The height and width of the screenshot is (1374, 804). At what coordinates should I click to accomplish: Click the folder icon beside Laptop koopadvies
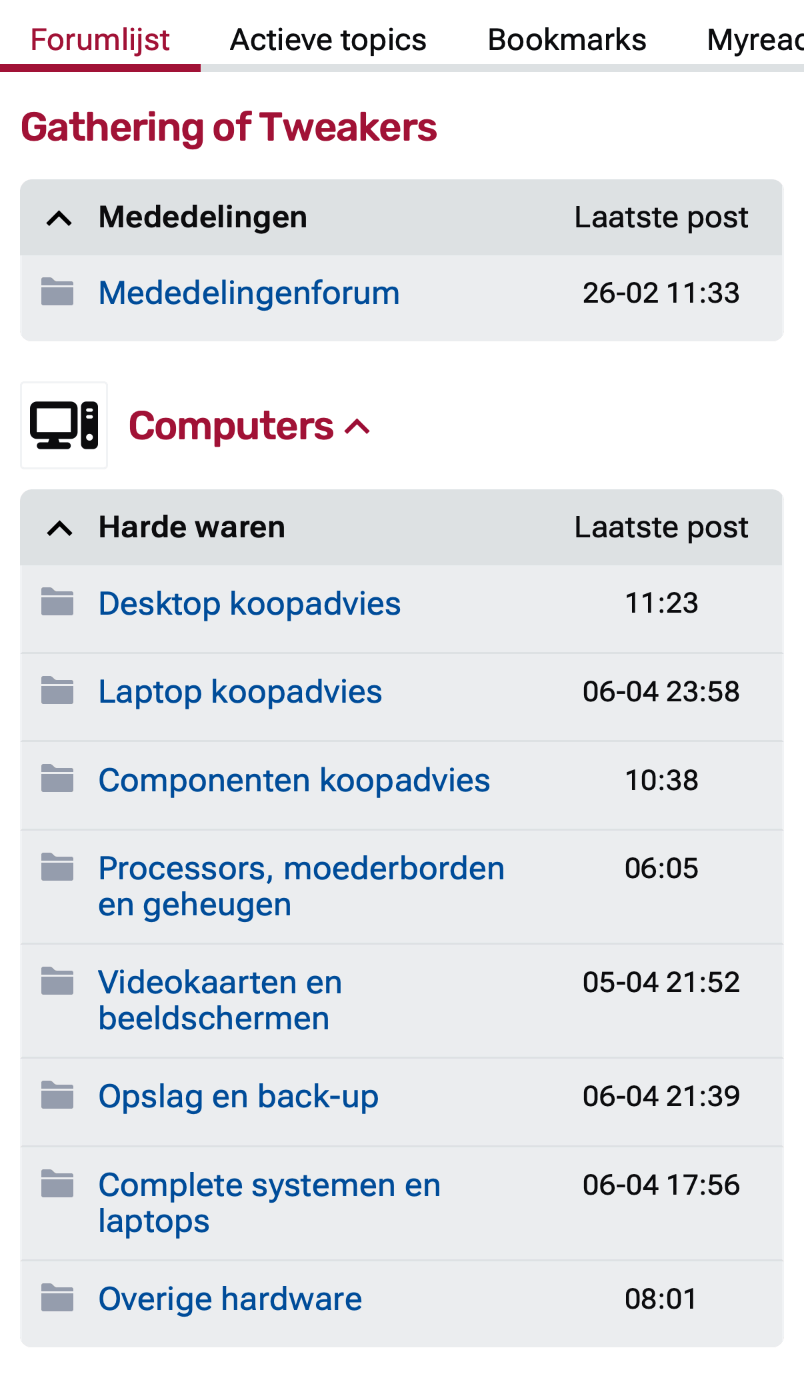(58, 690)
